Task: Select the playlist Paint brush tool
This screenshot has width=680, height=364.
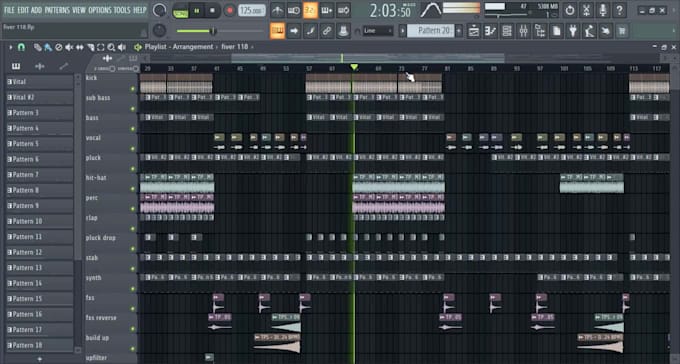Action: (x=48, y=47)
